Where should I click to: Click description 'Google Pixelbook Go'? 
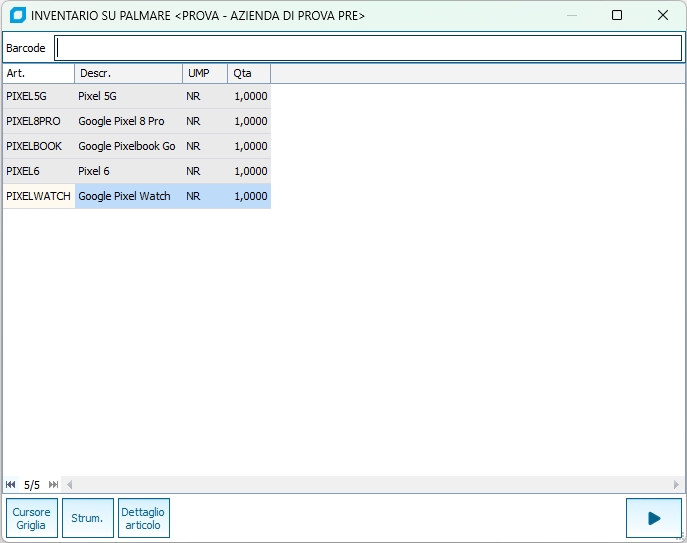point(127,146)
